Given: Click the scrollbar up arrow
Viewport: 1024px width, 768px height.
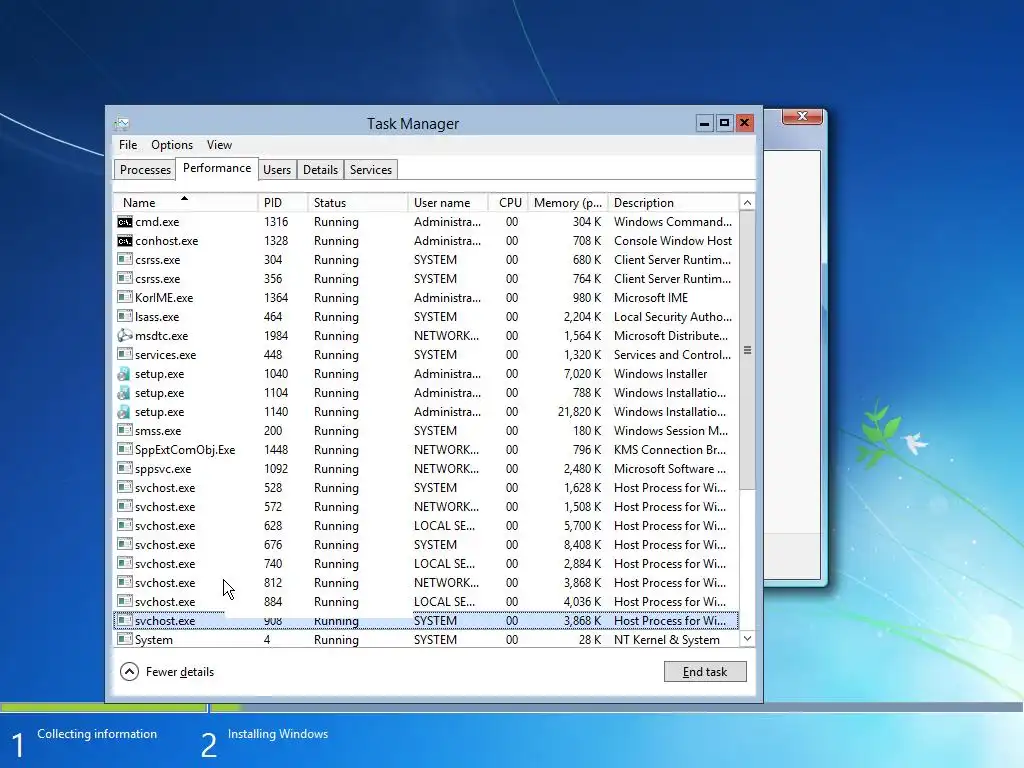Looking at the screenshot, I should [747, 202].
